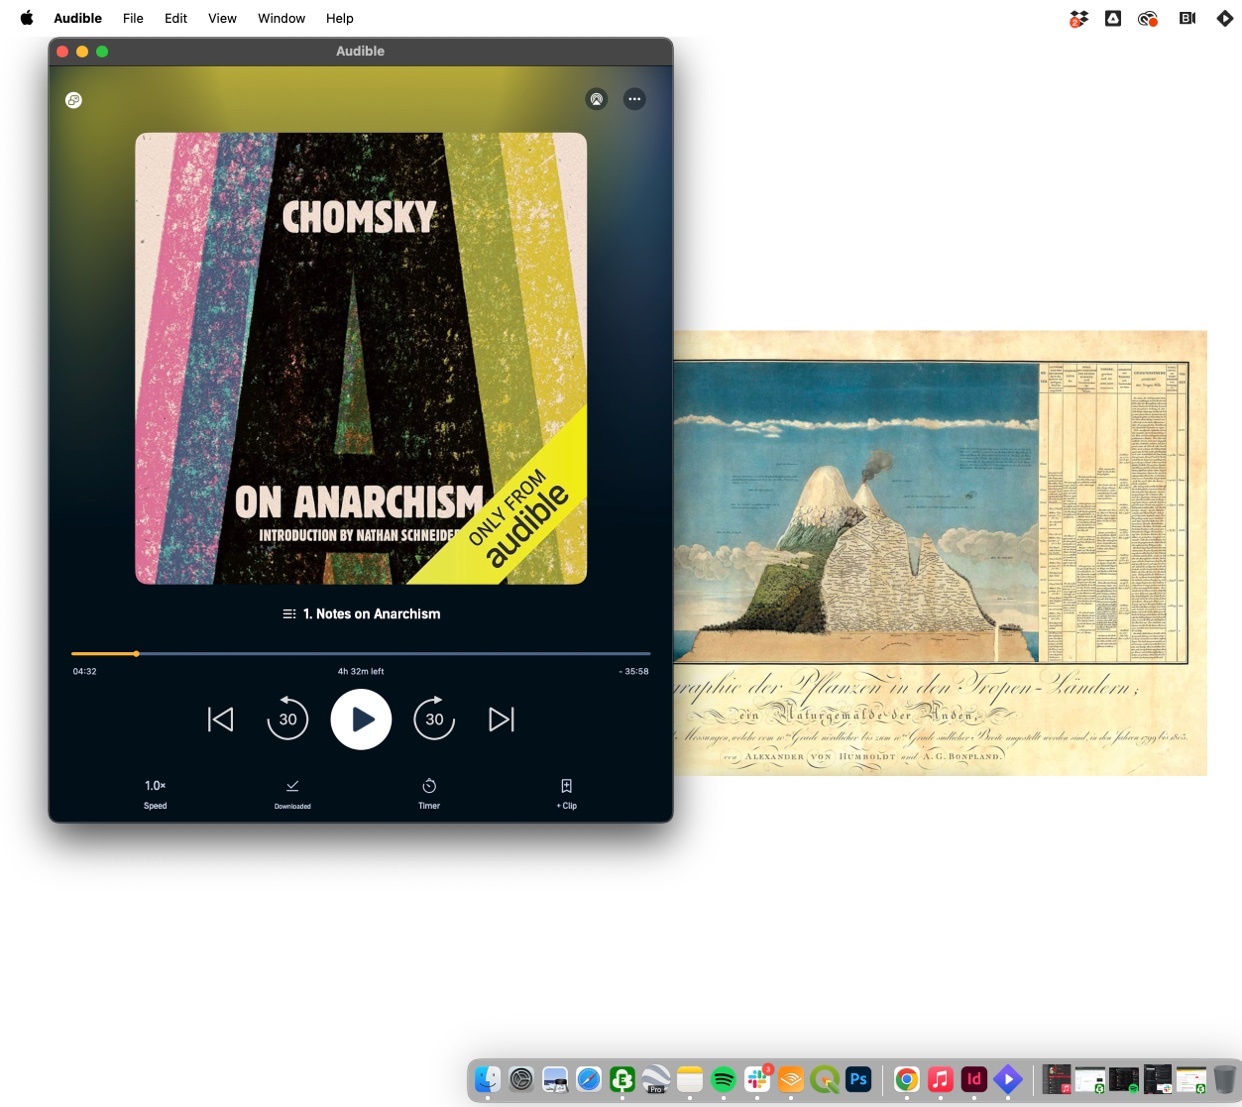Click the Creative Cloud menu bar icon

click(1148, 18)
